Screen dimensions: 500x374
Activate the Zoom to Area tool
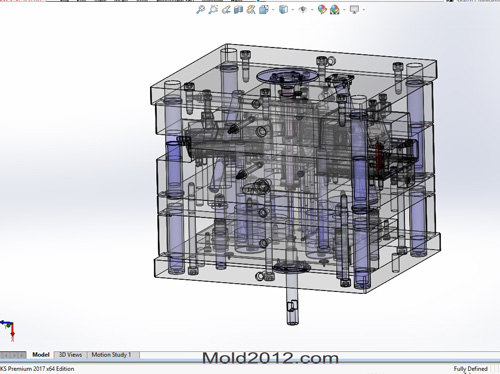pyautogui.click(x=213, y=9)
